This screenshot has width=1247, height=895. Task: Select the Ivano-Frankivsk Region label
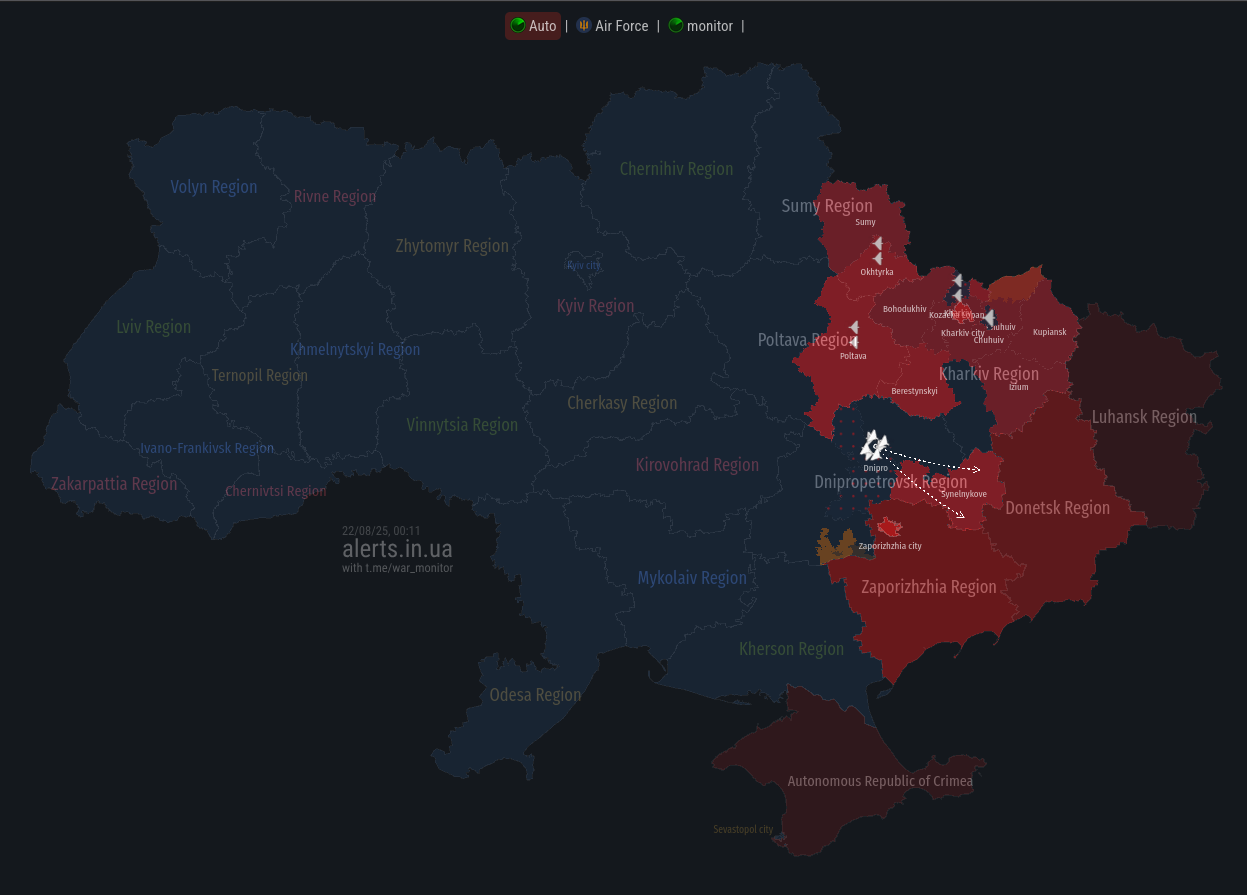pos(207,448)
